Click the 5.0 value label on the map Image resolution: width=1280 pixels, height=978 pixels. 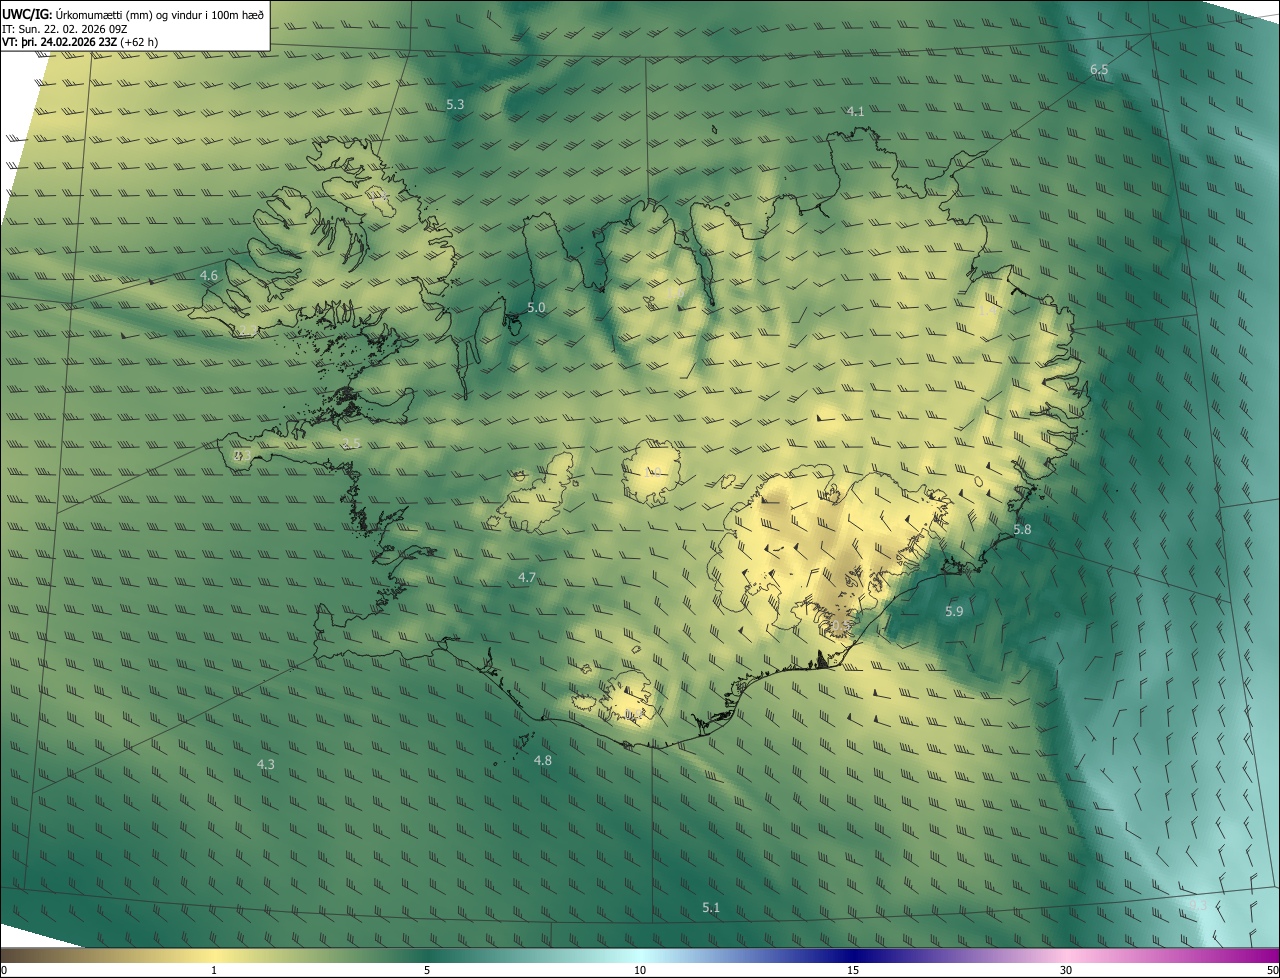click(x=536, y=308)
